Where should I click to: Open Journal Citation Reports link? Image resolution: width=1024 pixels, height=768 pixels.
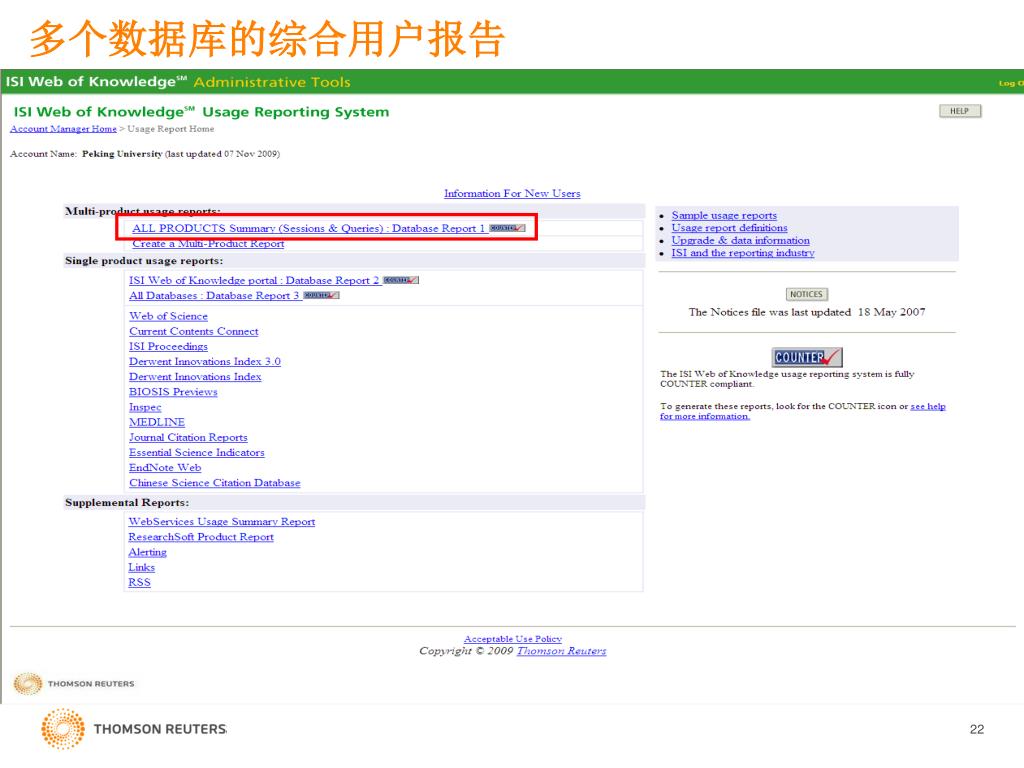pyautogui.click(x=188, y=438)
